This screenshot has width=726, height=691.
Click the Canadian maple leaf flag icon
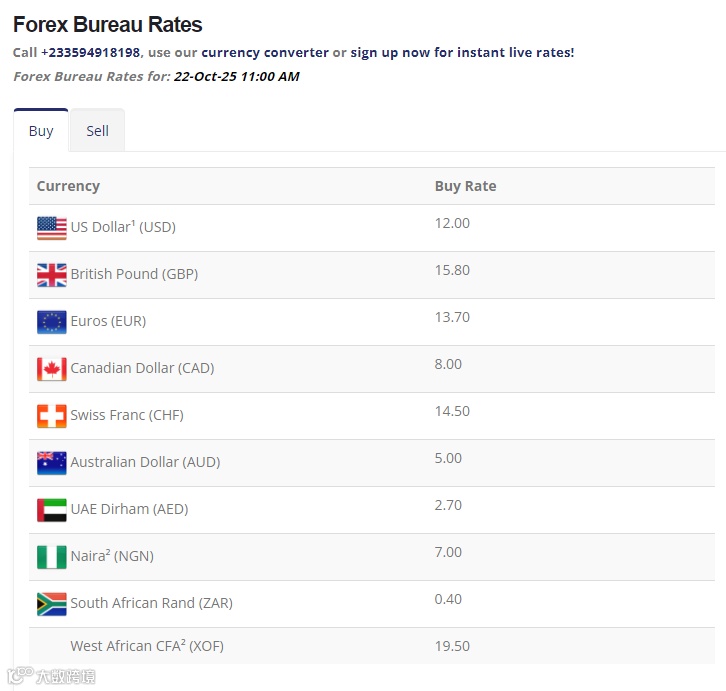(x=52, y=369)
